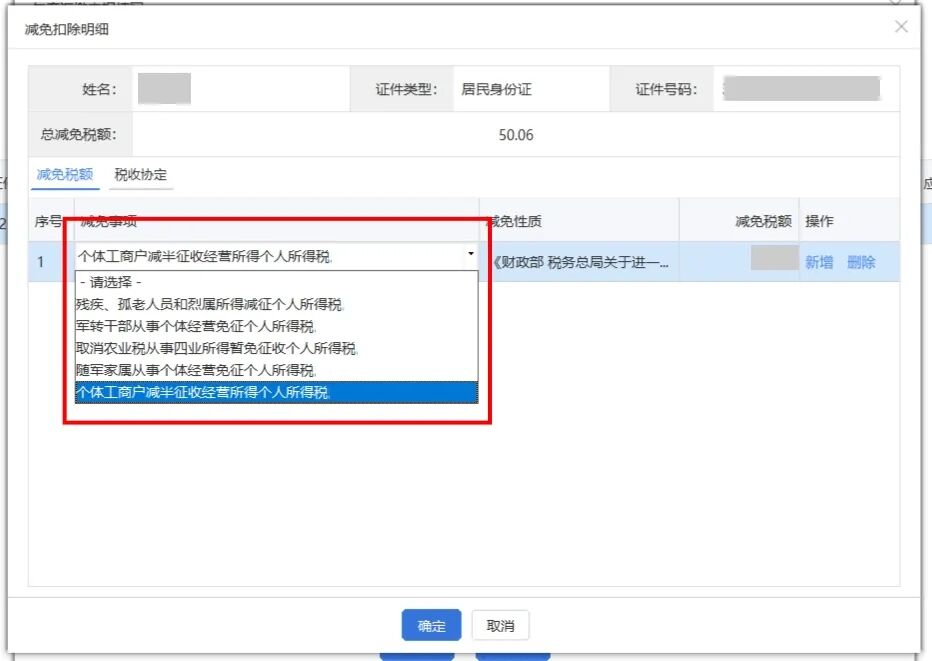Click the 减免事项 combo box dropdown arrow
Screen dimensions: 932x661
[x=470, y=256]
